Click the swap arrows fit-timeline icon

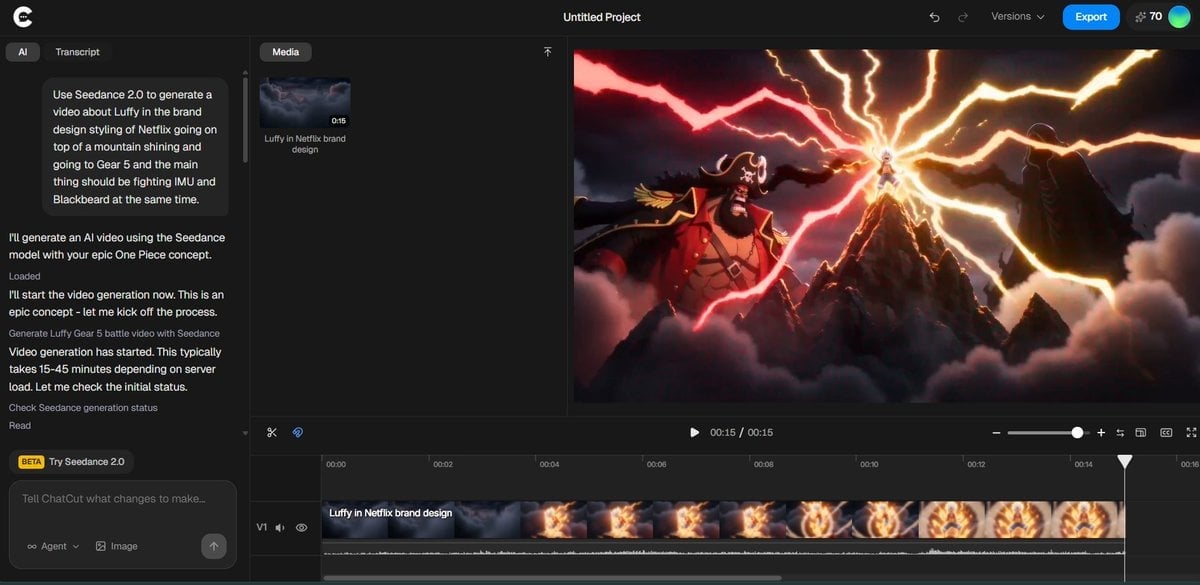1120,433
